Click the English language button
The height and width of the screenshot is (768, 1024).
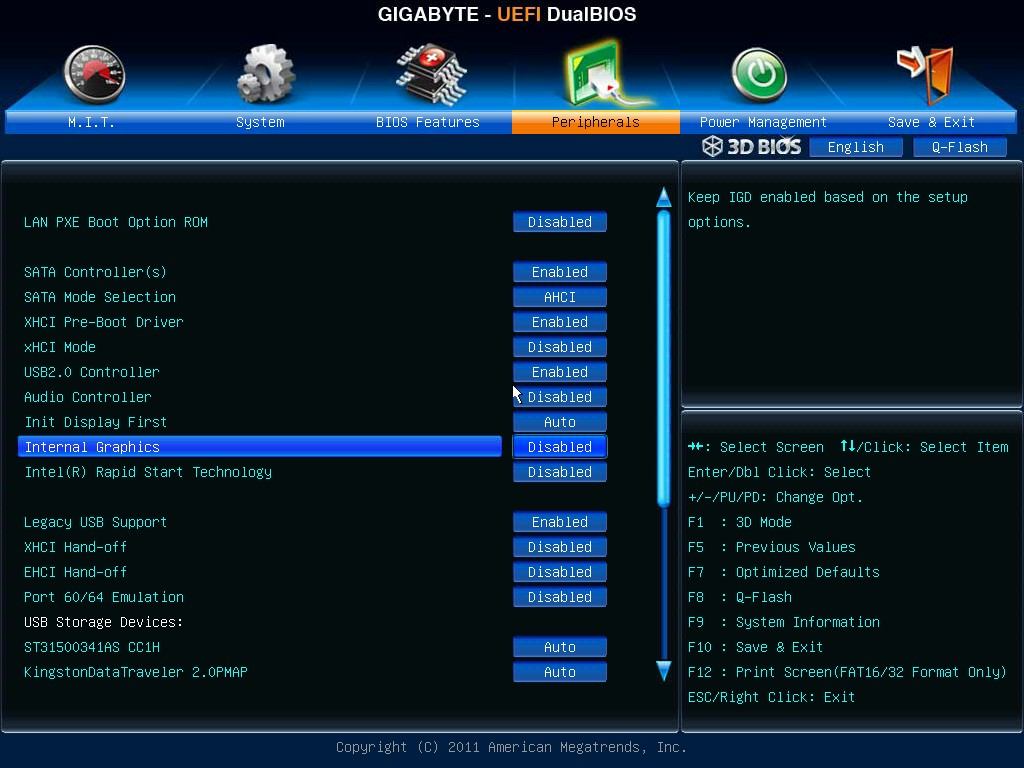pos(856,147)
